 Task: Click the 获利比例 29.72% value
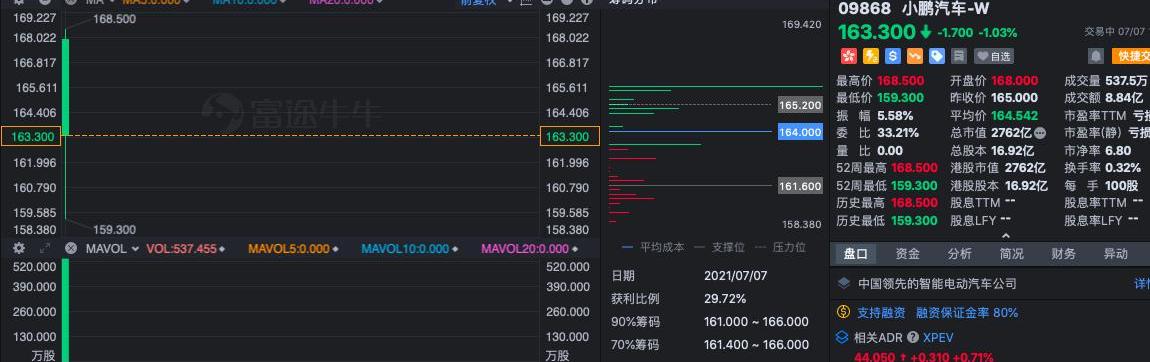point(725,299)
